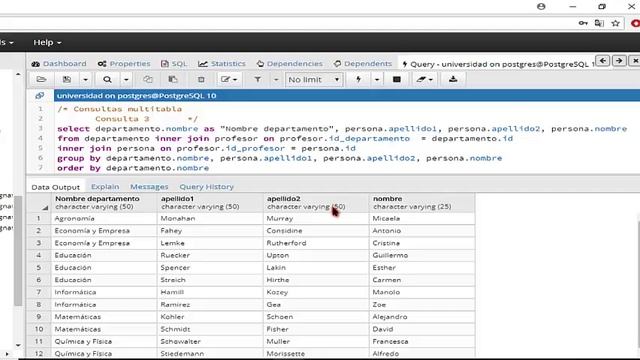Click the Delete row icon

pyautogui.click(x=201, y=80)
